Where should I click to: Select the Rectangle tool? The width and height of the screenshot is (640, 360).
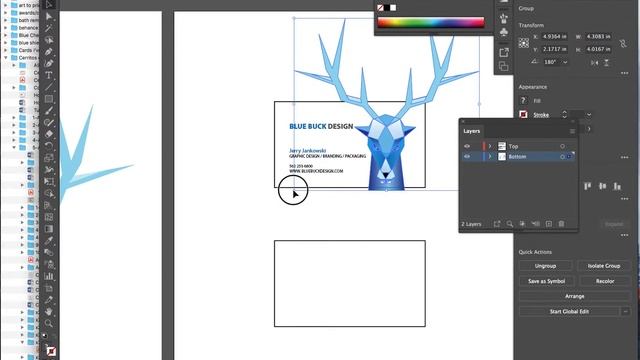pyautogui.click(x=49, y=99)
